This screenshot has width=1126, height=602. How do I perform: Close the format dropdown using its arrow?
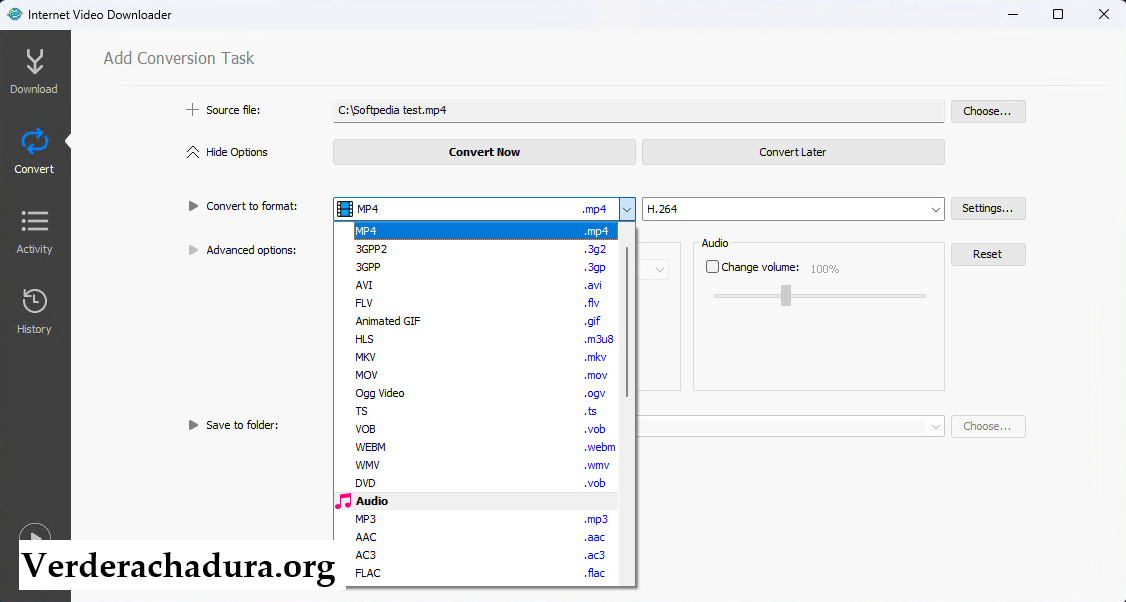[627, 209]
